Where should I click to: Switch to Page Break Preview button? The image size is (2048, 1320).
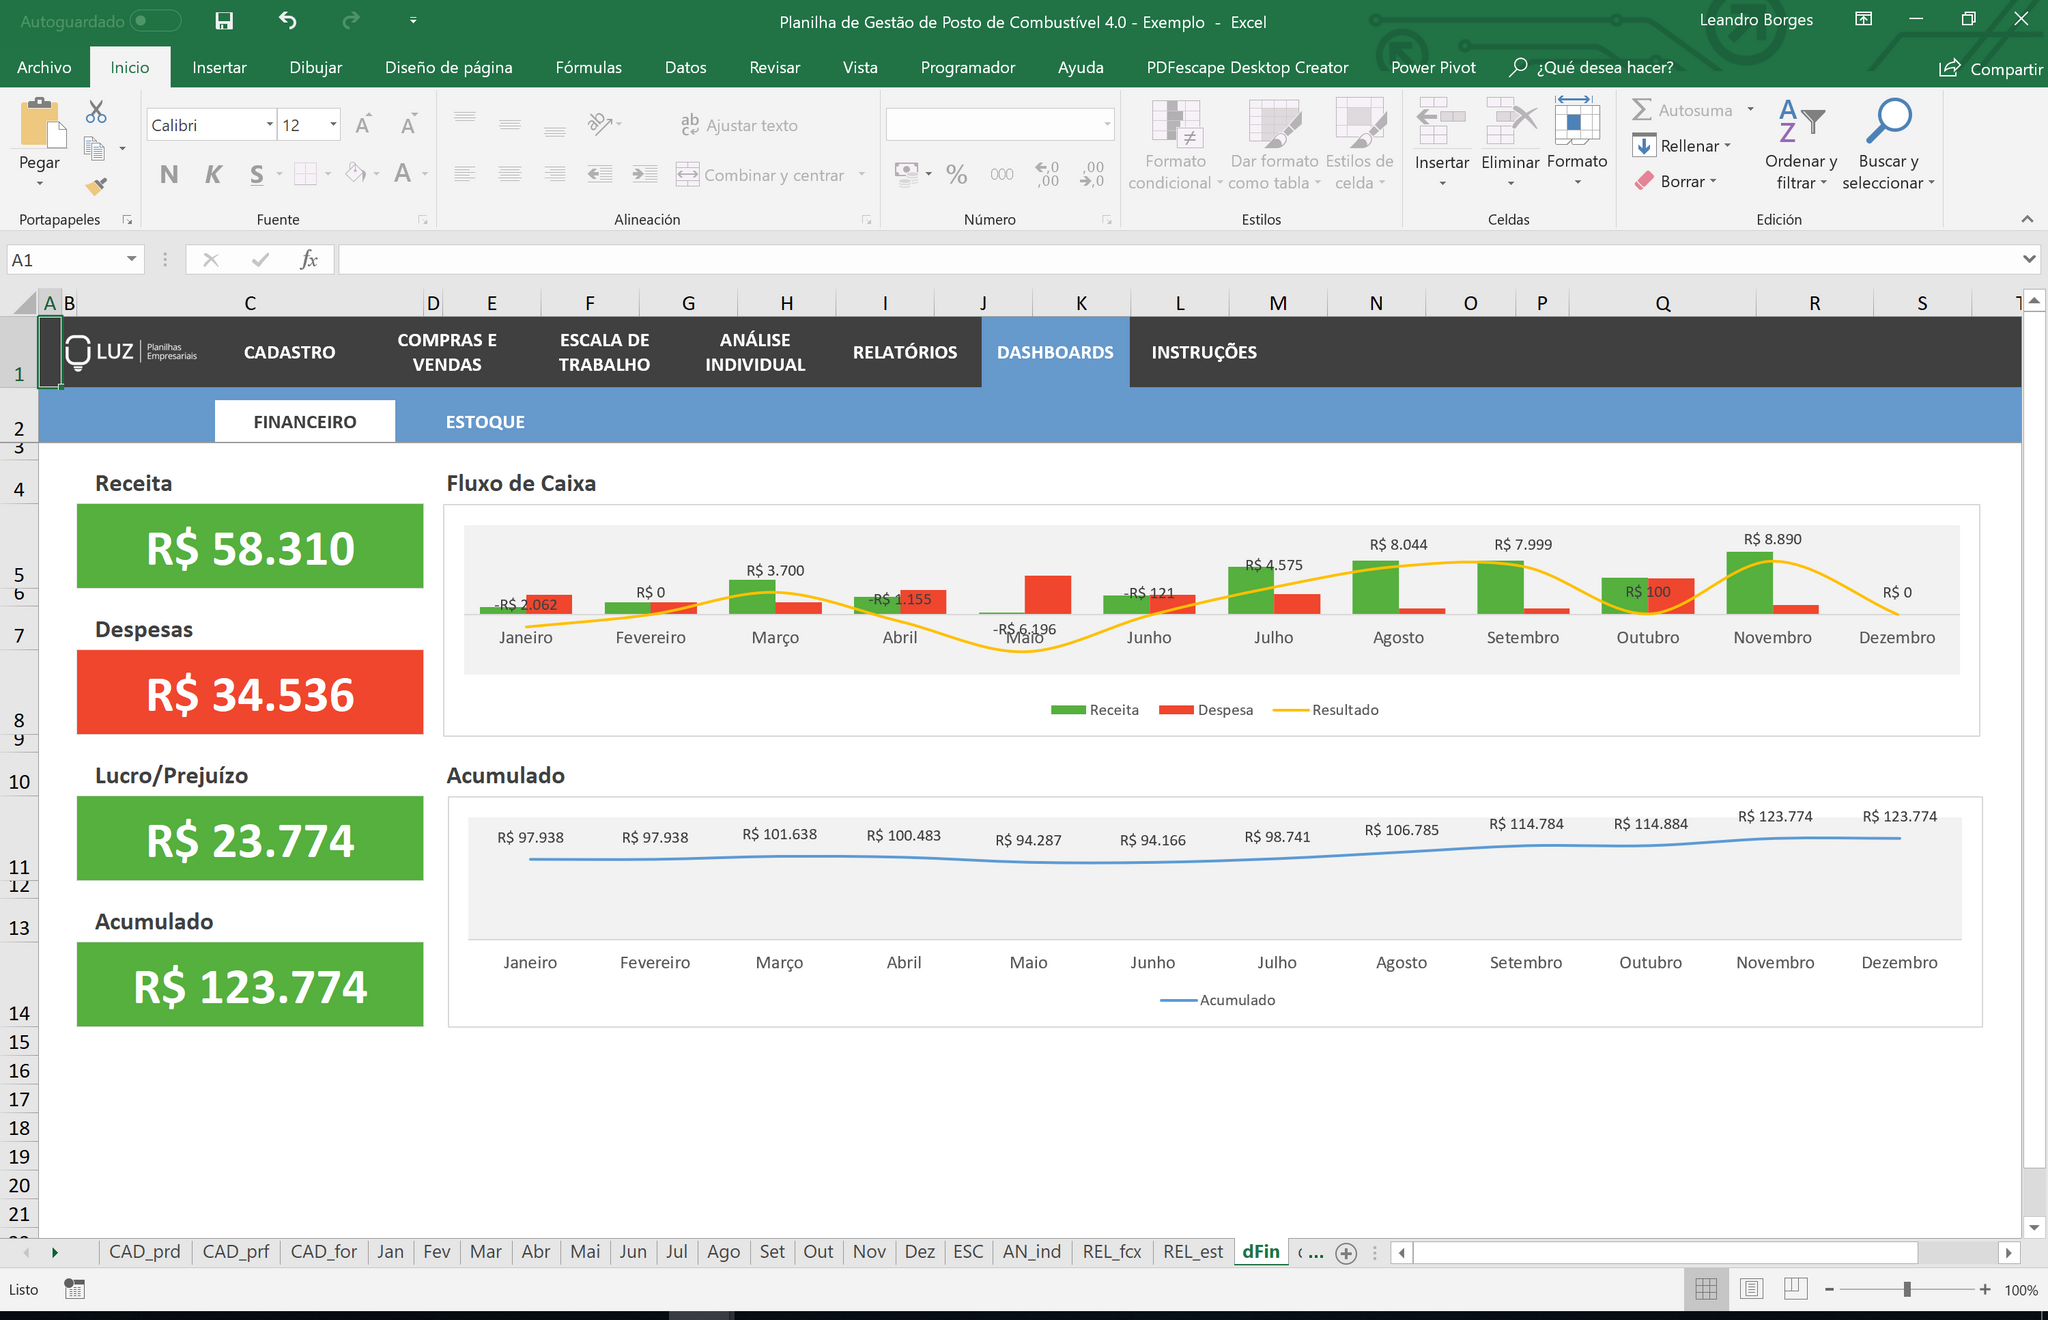(x=1795, y=1289)
